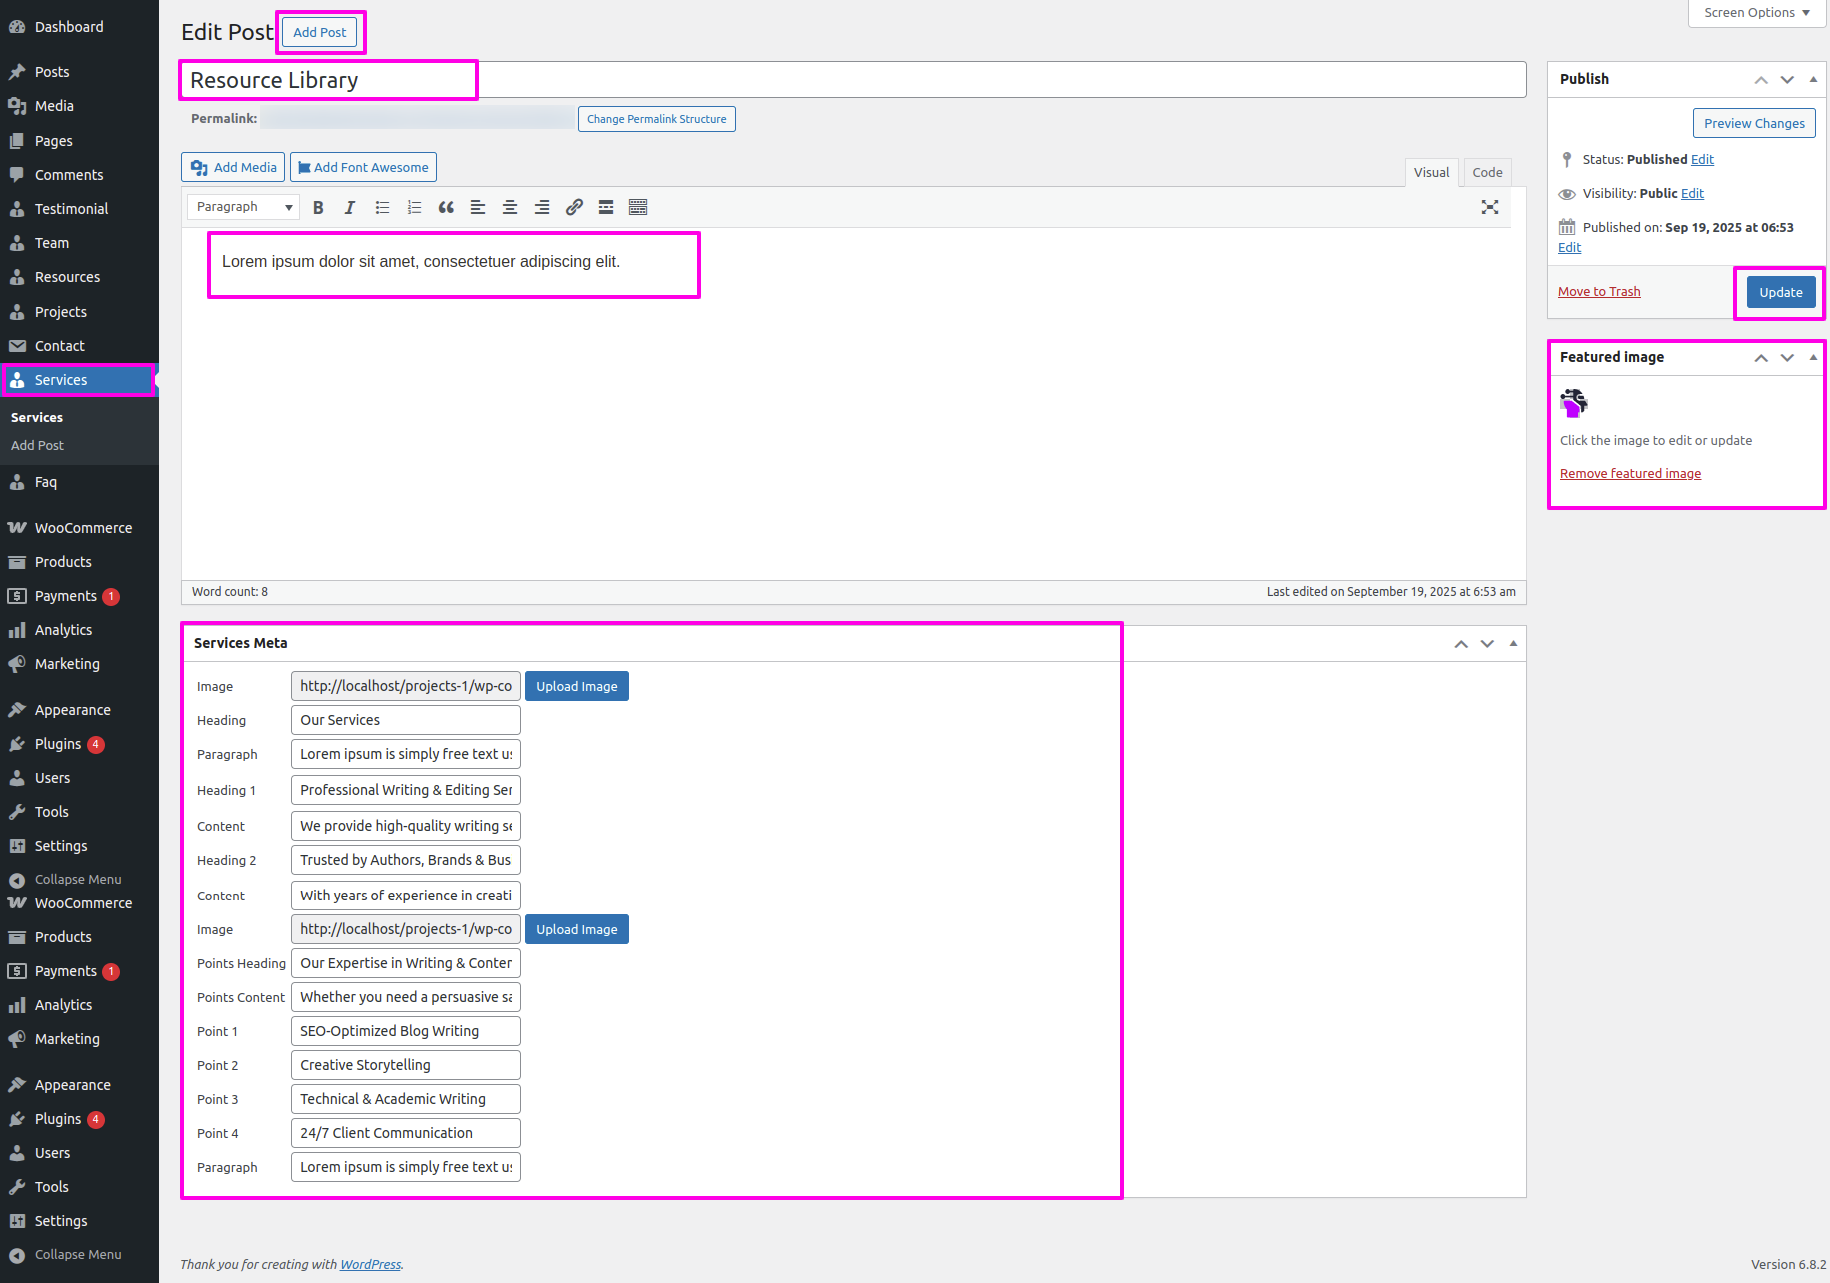Screen dimensions: 1830x1283
Task: Toggle the Services Meta panel collapse arrow
Action: pyautogui.click(x=1513, y=643)
